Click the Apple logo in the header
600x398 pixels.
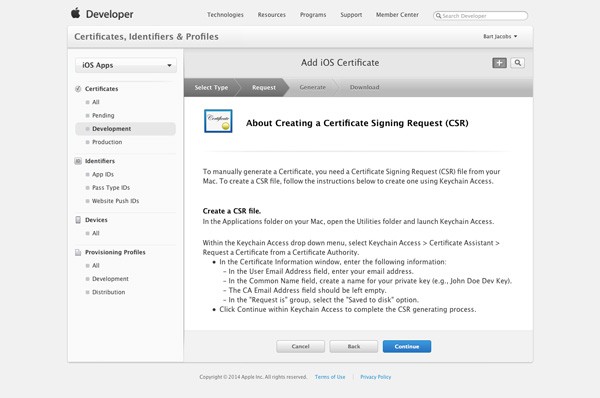tap(76, 13)
